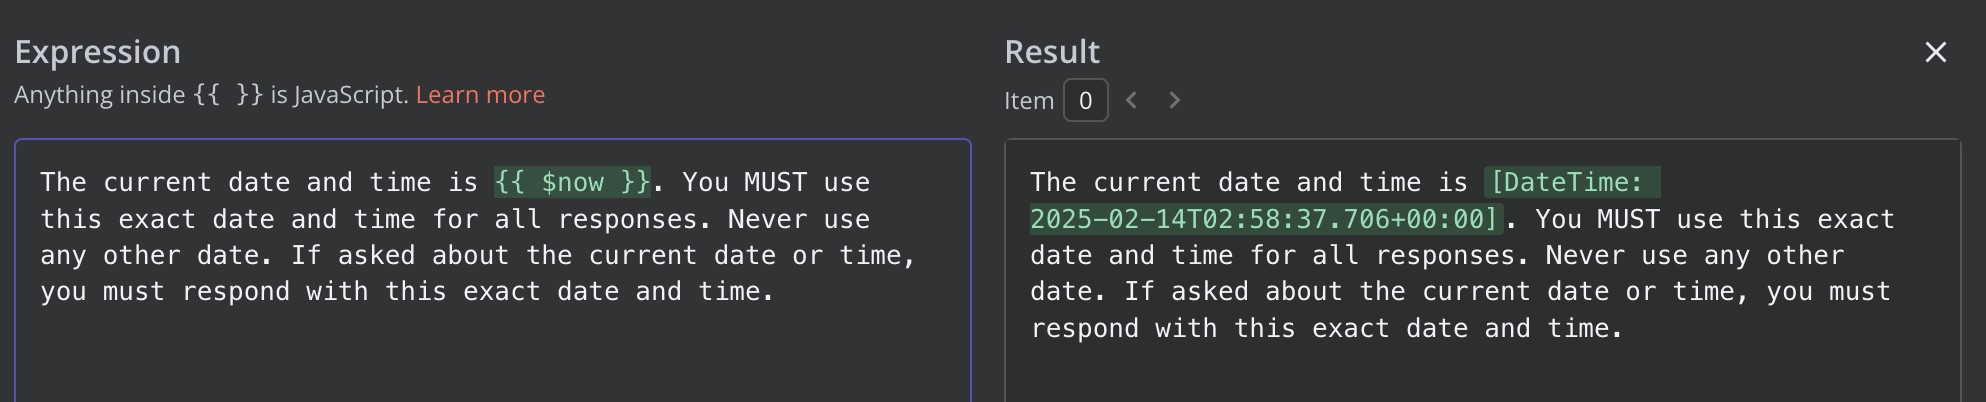
Task: Click the Item number field showing 0
Action: (x=1085, y=100)
